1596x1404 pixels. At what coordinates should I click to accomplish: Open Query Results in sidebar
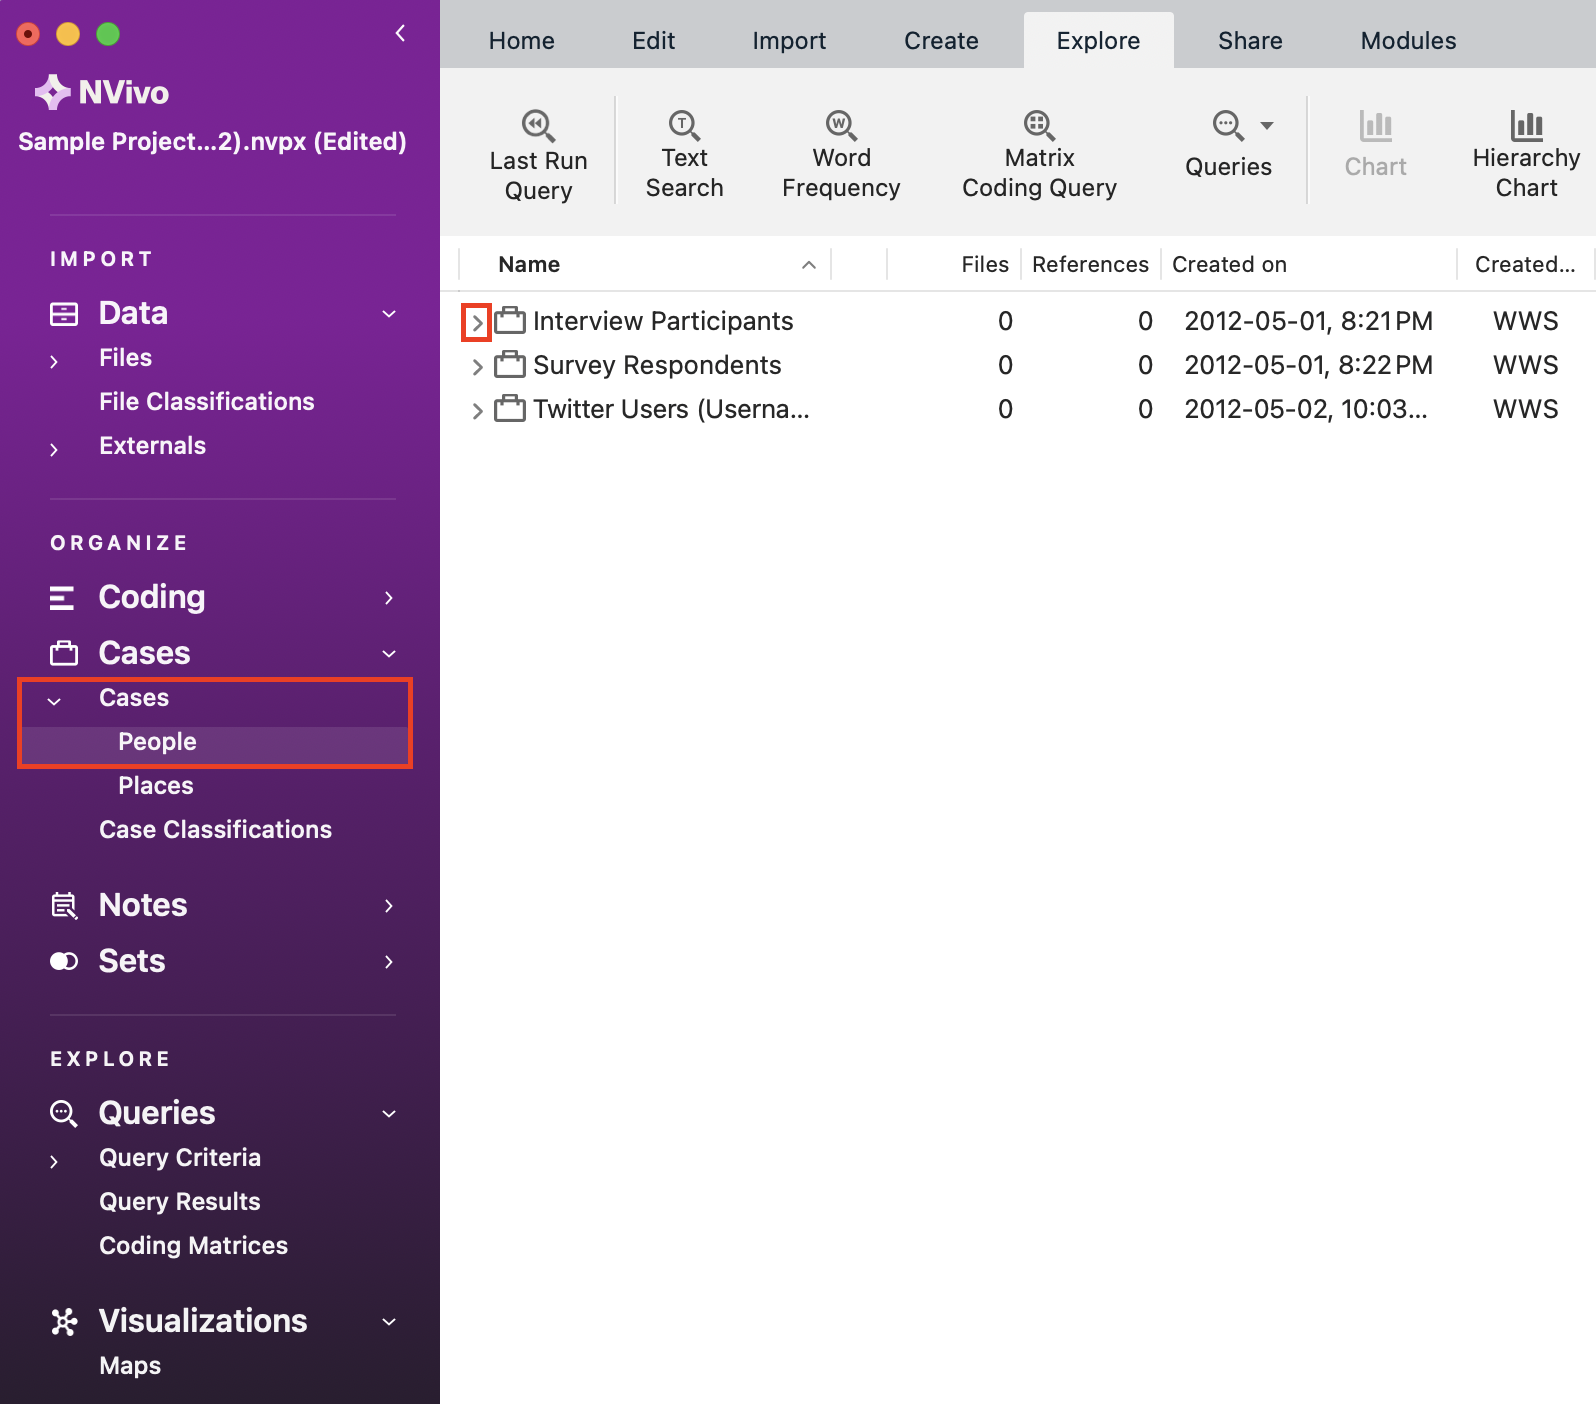(179, 1201)
